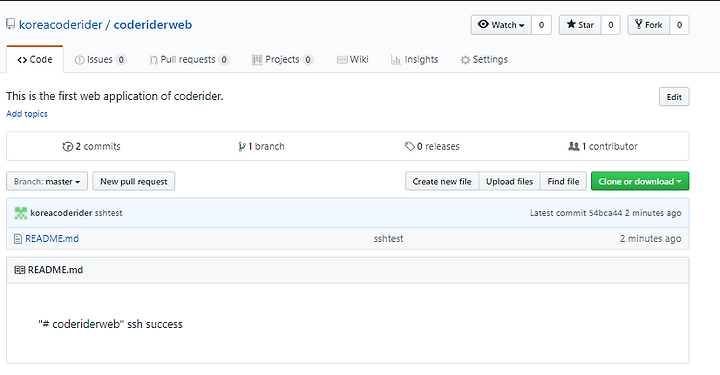Click the people icon beside contributor
Image resolution: width=720 pixels, height=375 pixels.
(x=574, y=146)
